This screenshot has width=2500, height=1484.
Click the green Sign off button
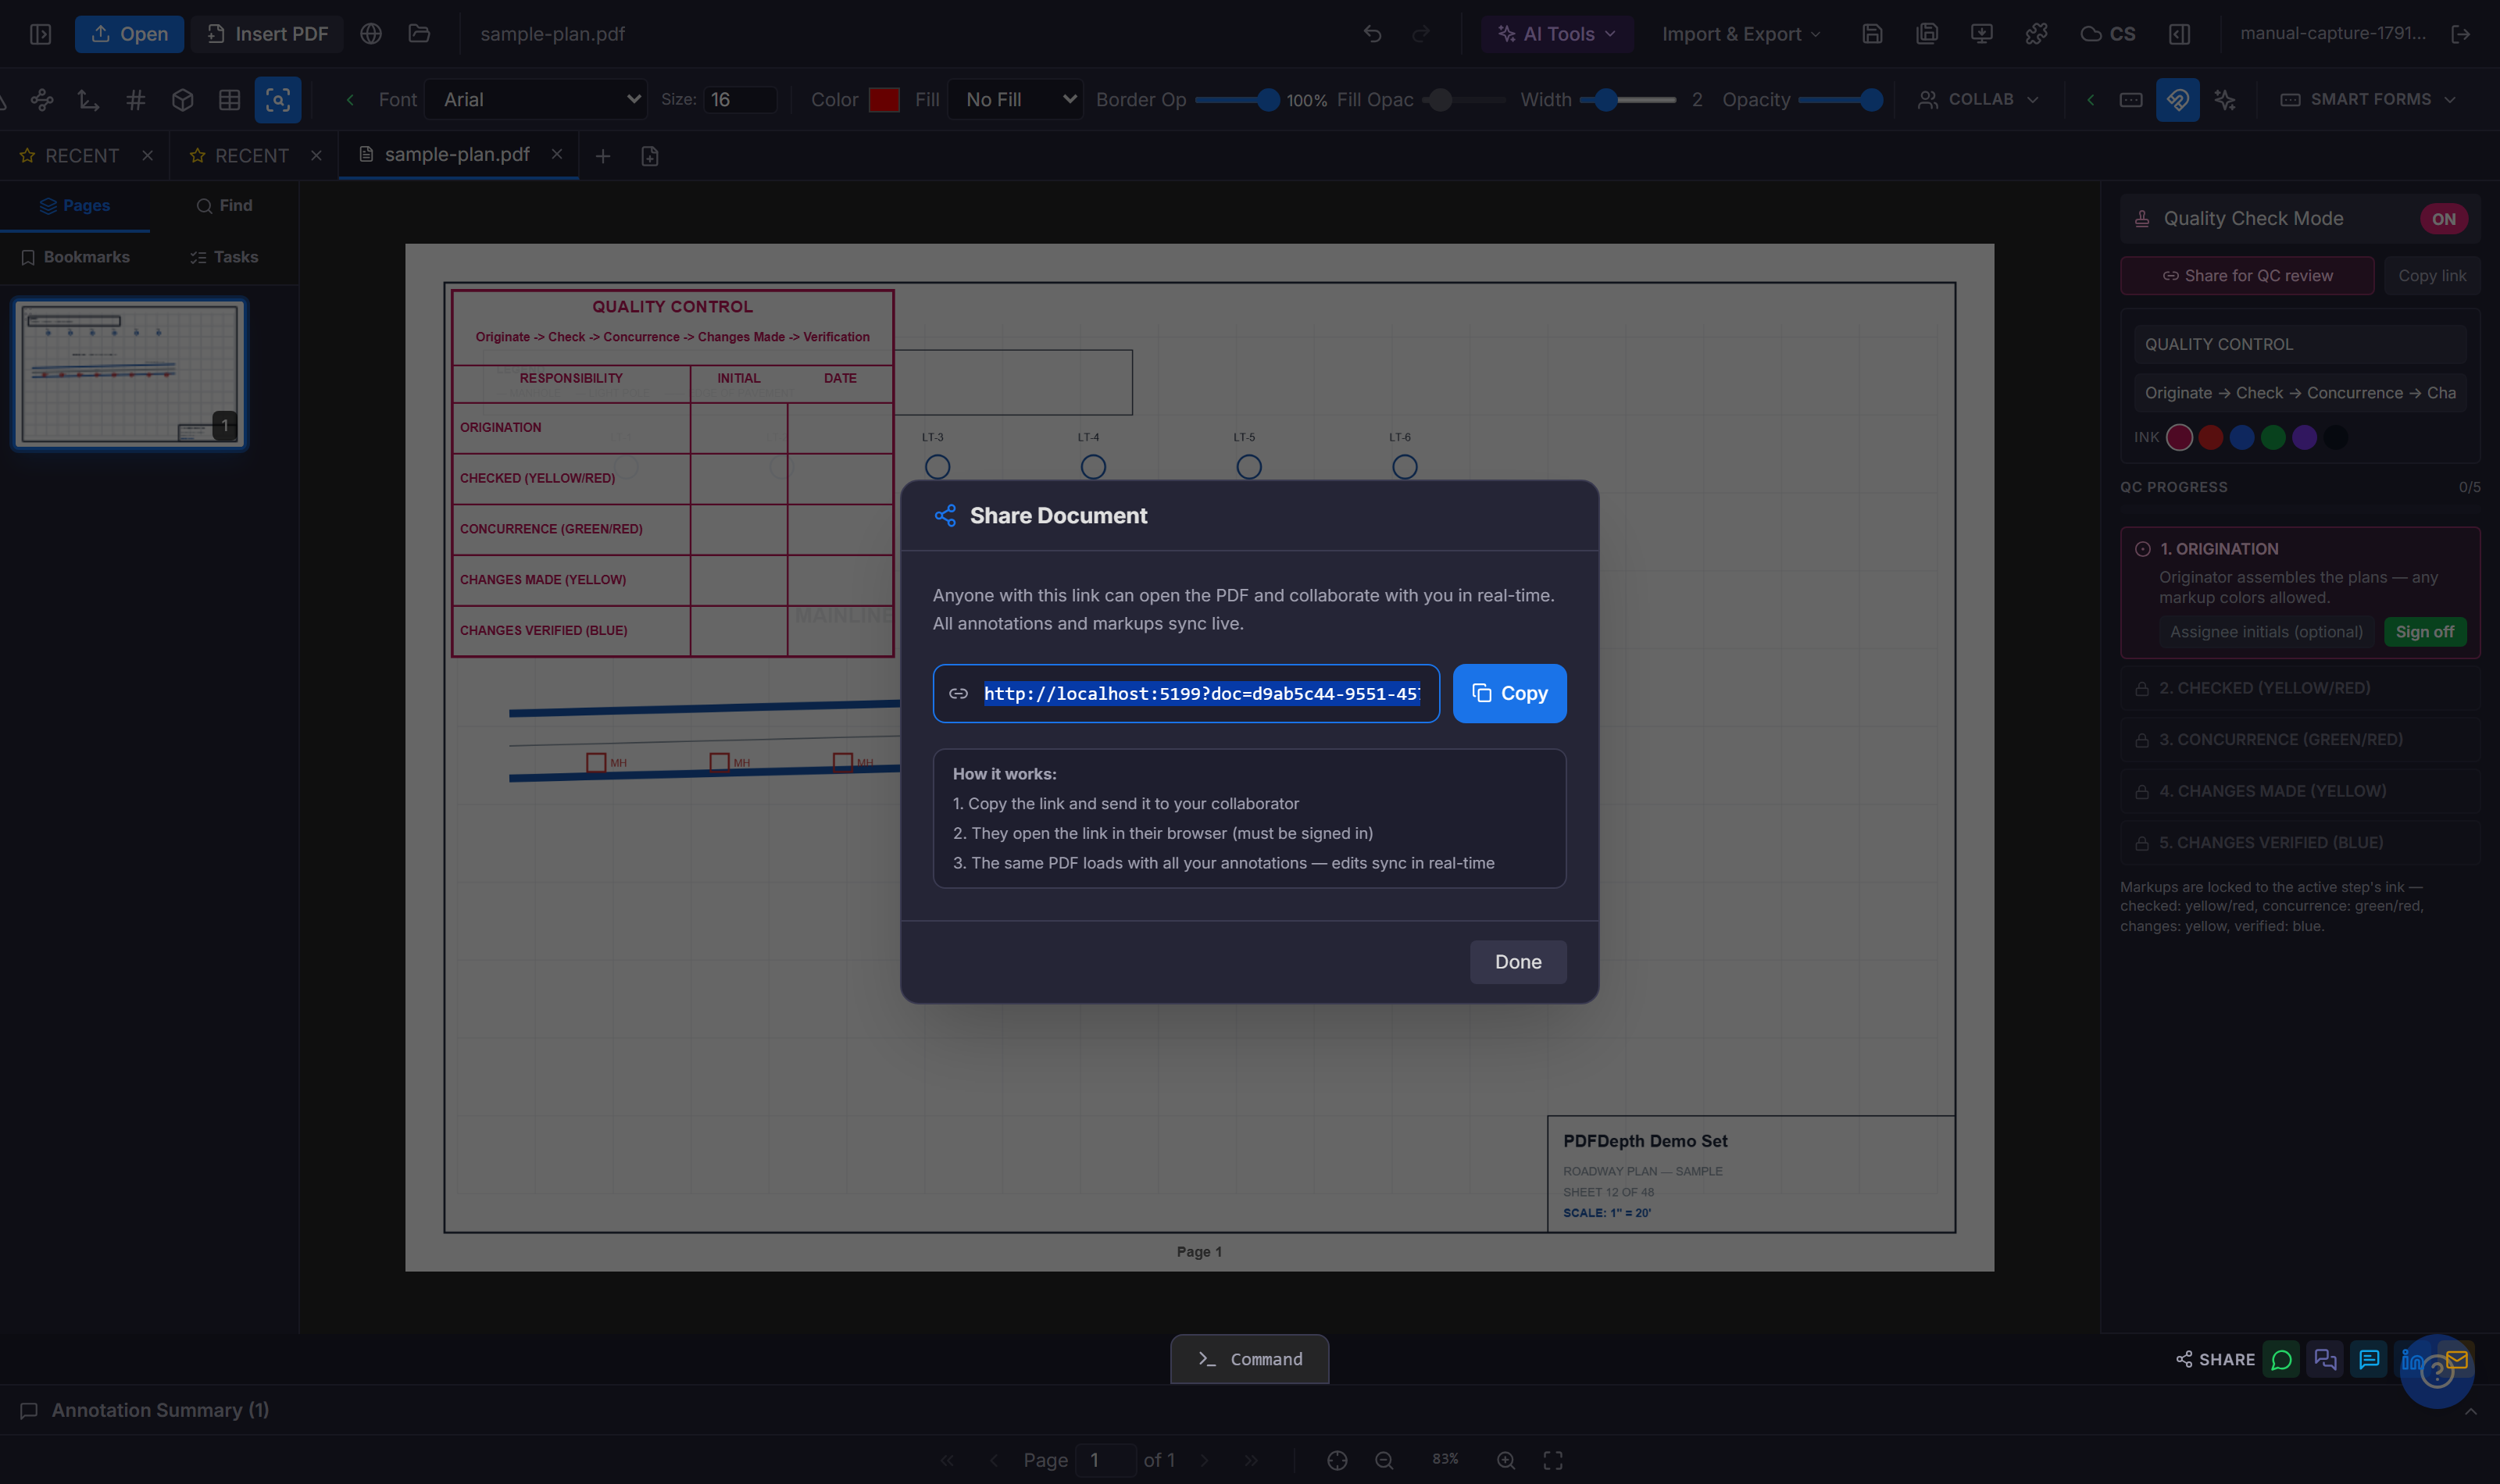pyautogui.click(x=2424, y=632)
